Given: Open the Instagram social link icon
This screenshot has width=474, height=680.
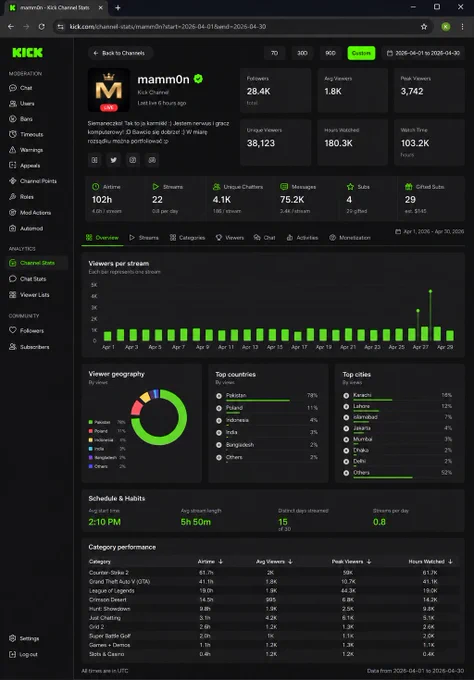Looking at the screenshot, I should point(133,160).
